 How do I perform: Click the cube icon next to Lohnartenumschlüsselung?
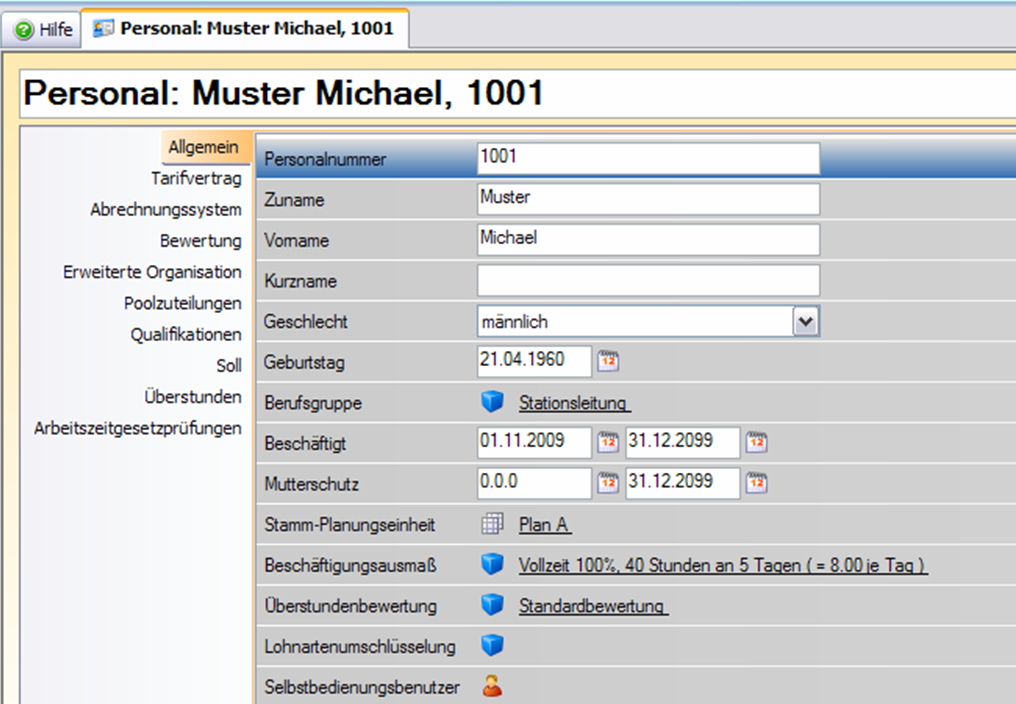491,647
